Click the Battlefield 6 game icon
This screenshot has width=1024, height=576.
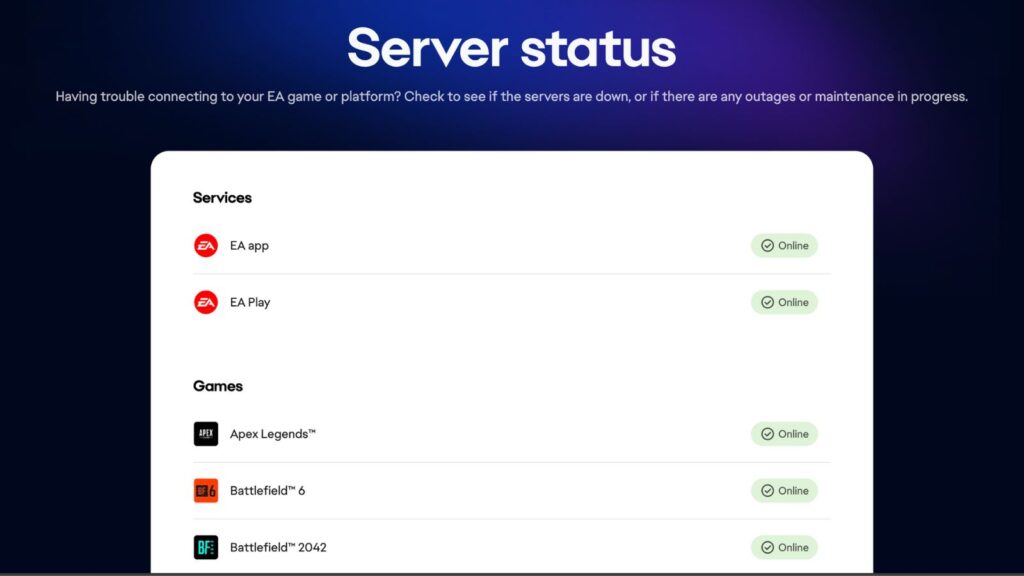click(x=205, y=490)
